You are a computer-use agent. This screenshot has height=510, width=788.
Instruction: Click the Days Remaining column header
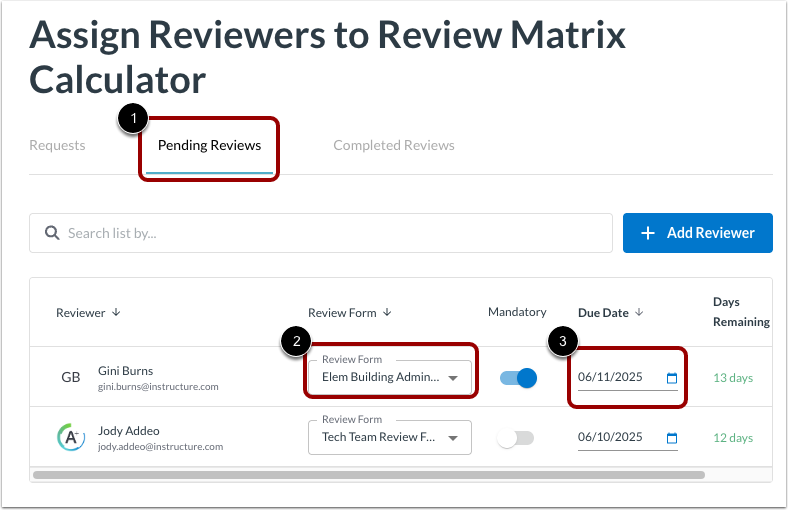point(741,312)
